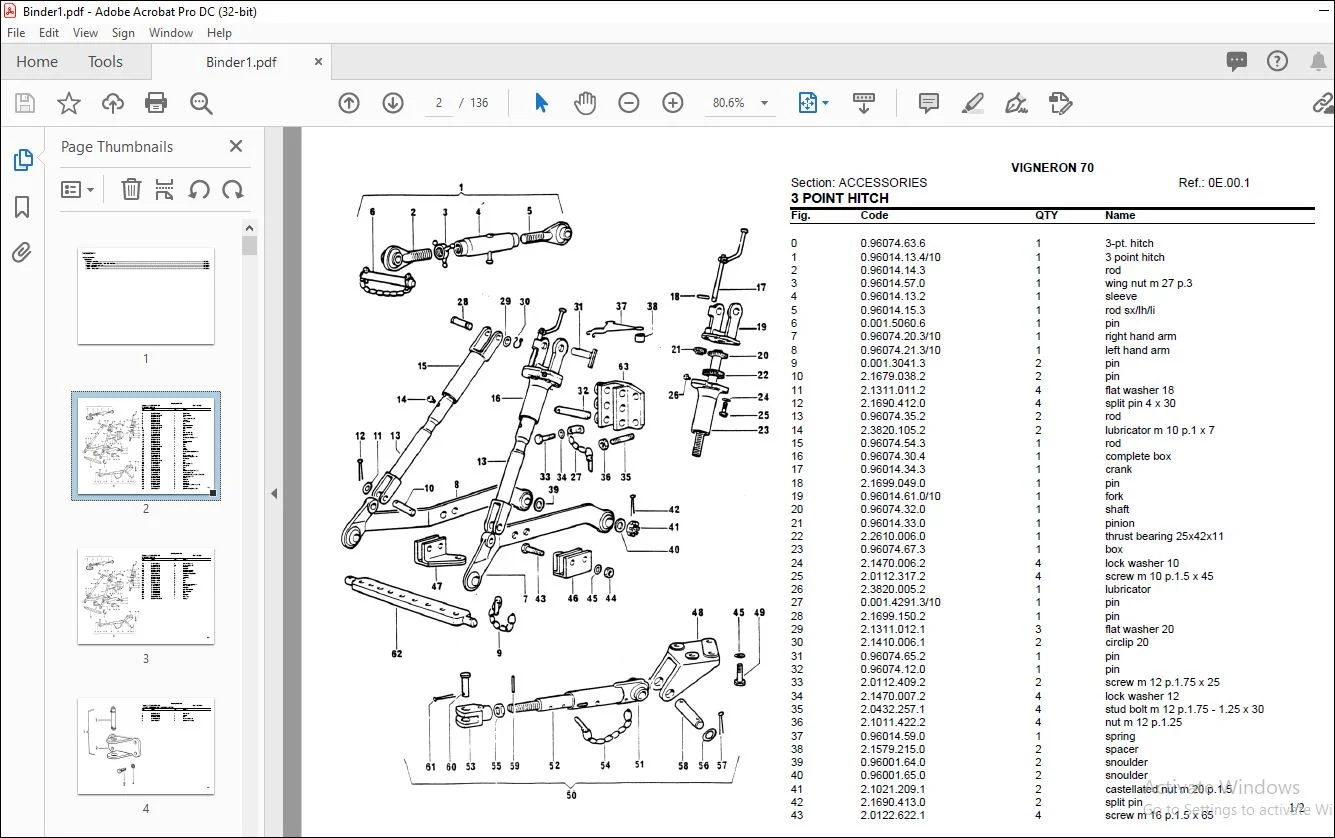Viewport: 1335px width, 838px height.
Task: Click the 'VIGNERON 70' title text
Action: point(1052,168)
